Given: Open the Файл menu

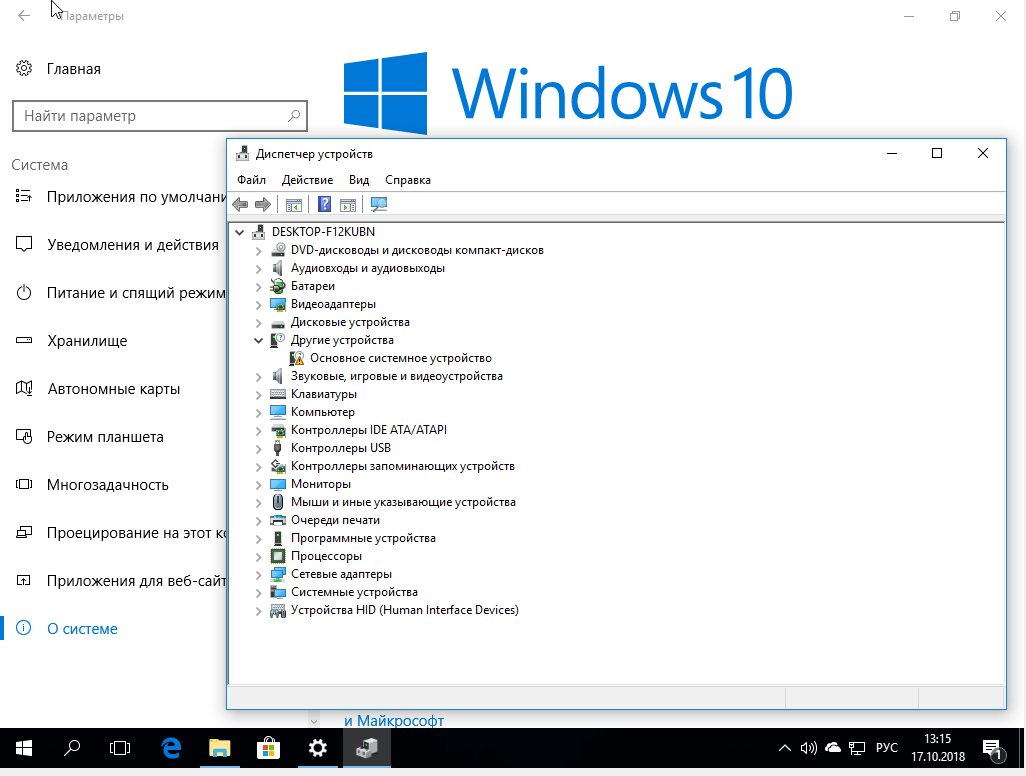Looking at the screenshot, I should pyautogui.click(x=251, y=180).
